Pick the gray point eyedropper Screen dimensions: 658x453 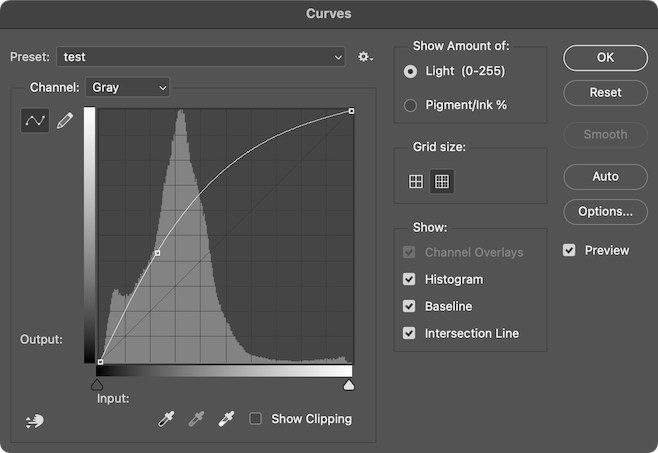pos(197,419)
